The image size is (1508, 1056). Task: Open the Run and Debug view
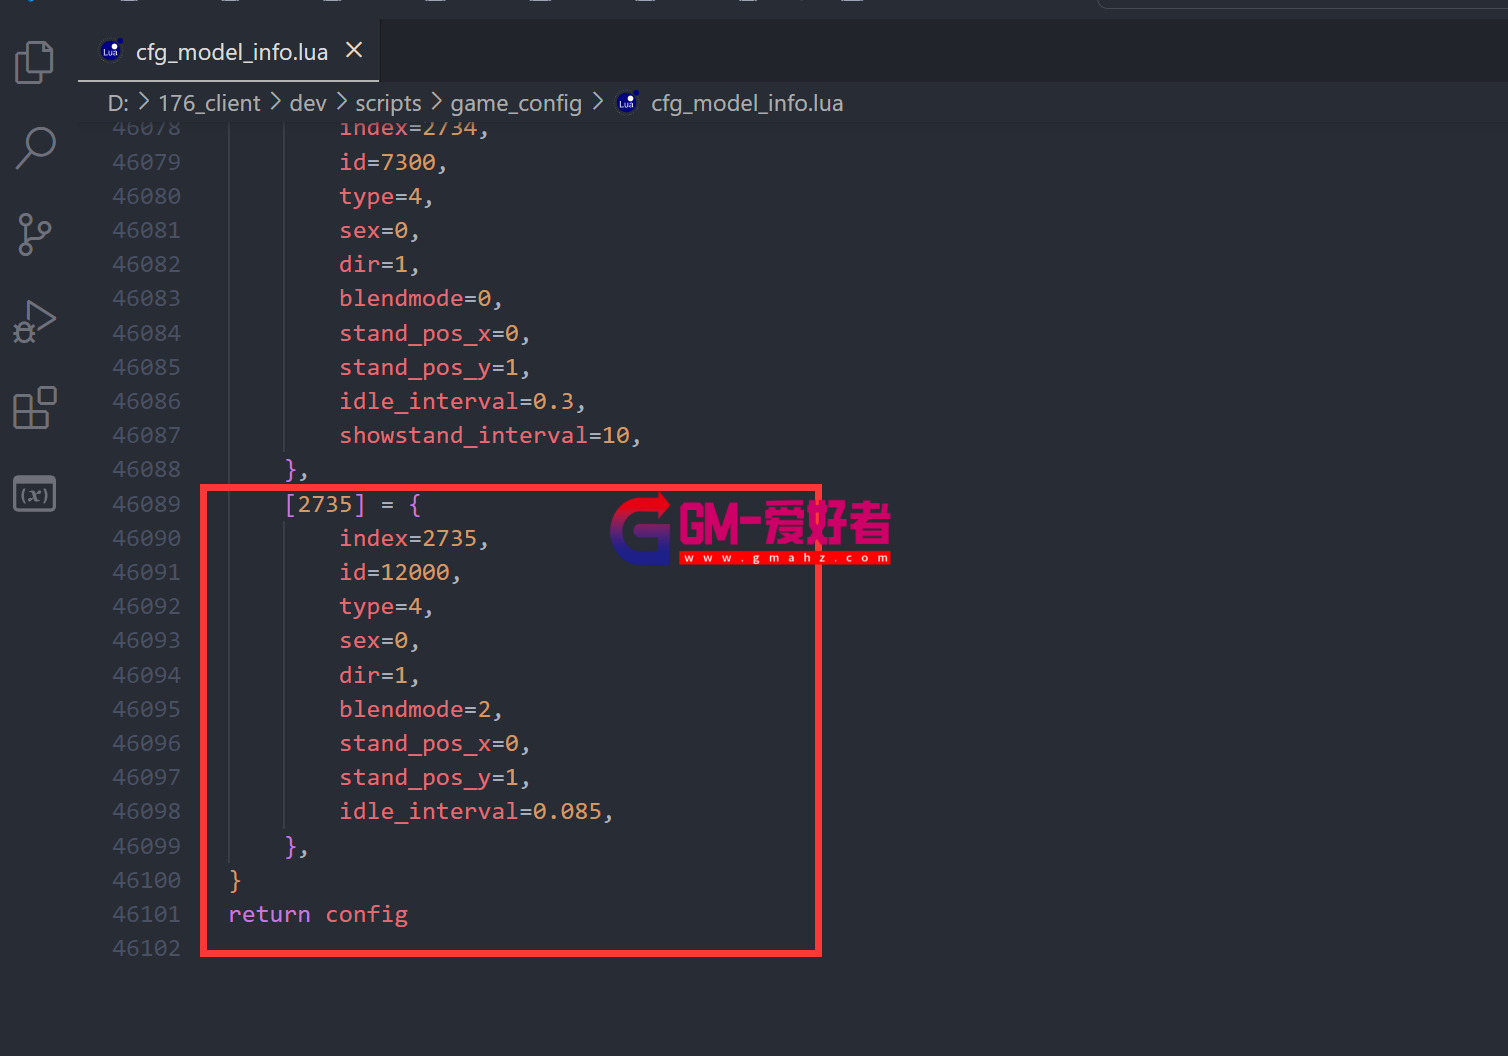(x=35, y=321)
